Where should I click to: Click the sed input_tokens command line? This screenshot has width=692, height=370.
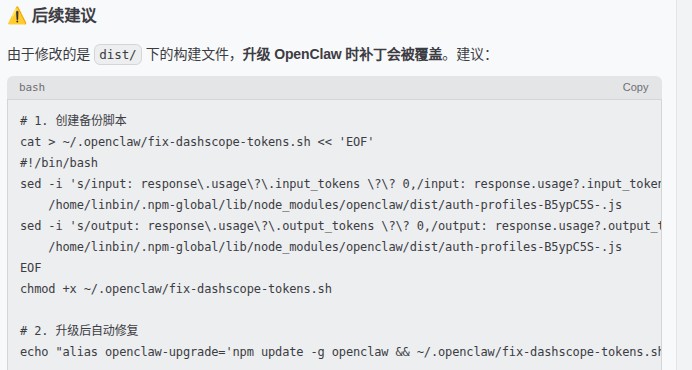(340, 184)
